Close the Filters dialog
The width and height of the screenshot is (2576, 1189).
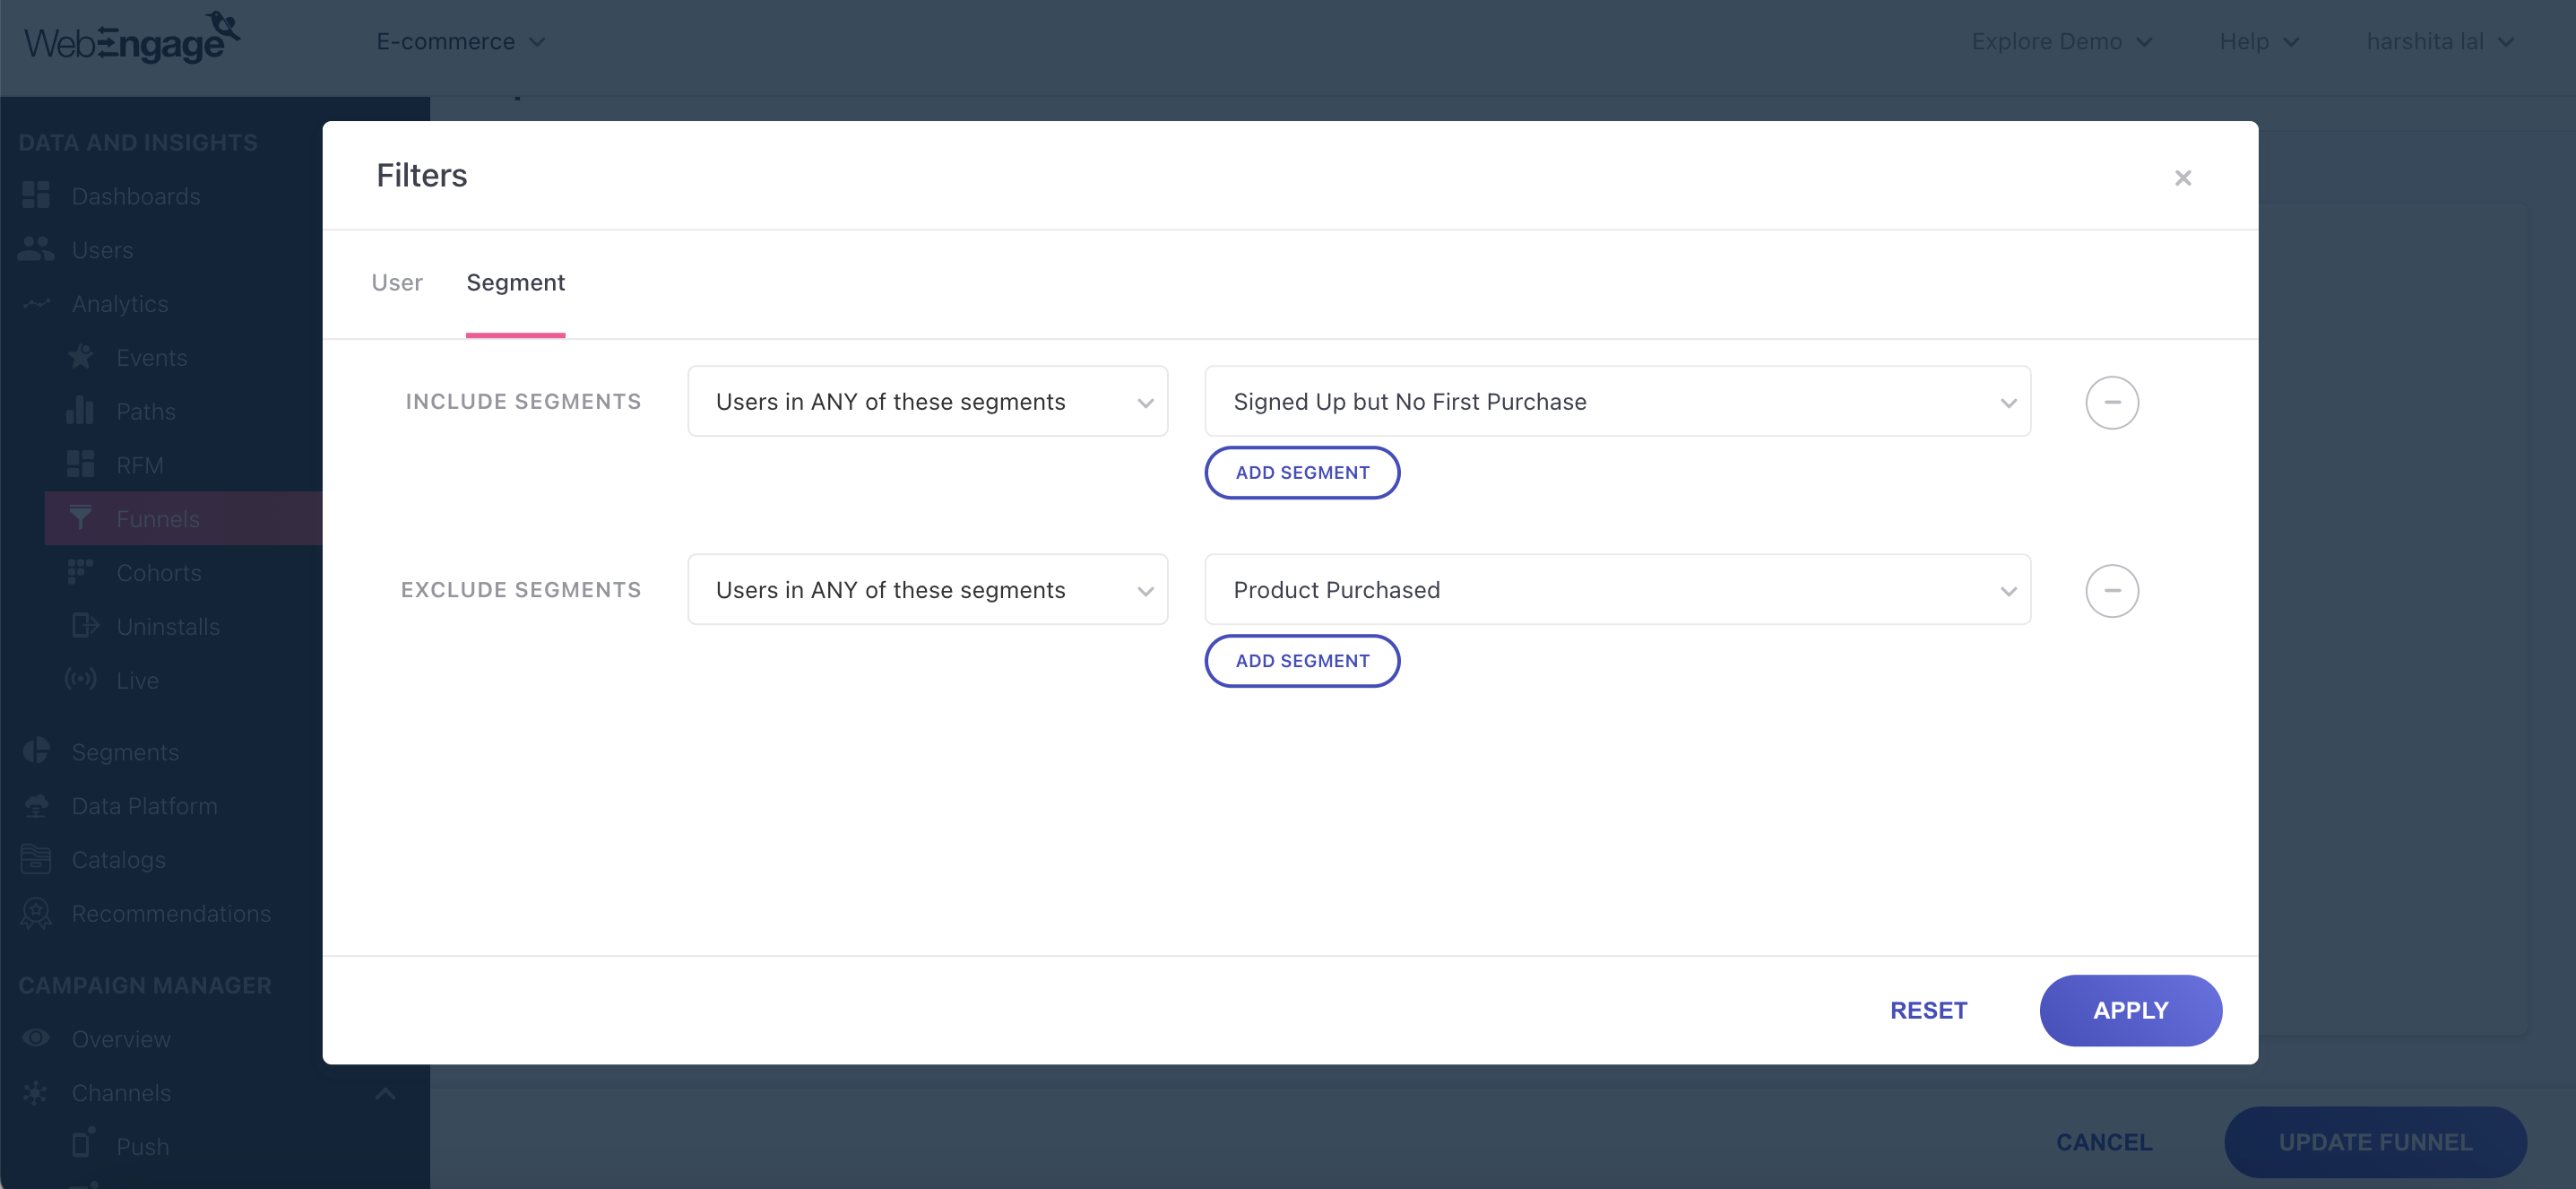click(x=2182, y=178)
